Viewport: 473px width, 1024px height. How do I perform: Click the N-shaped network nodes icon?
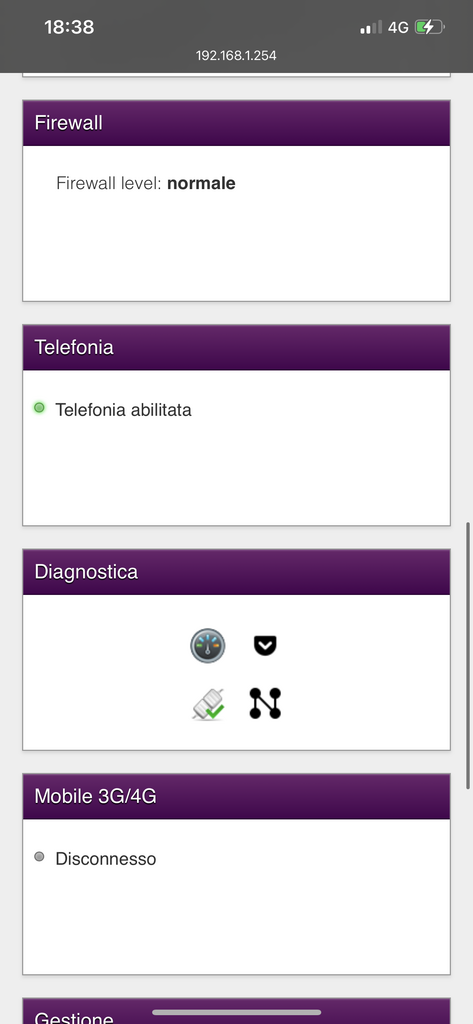[x=265, y=703]
